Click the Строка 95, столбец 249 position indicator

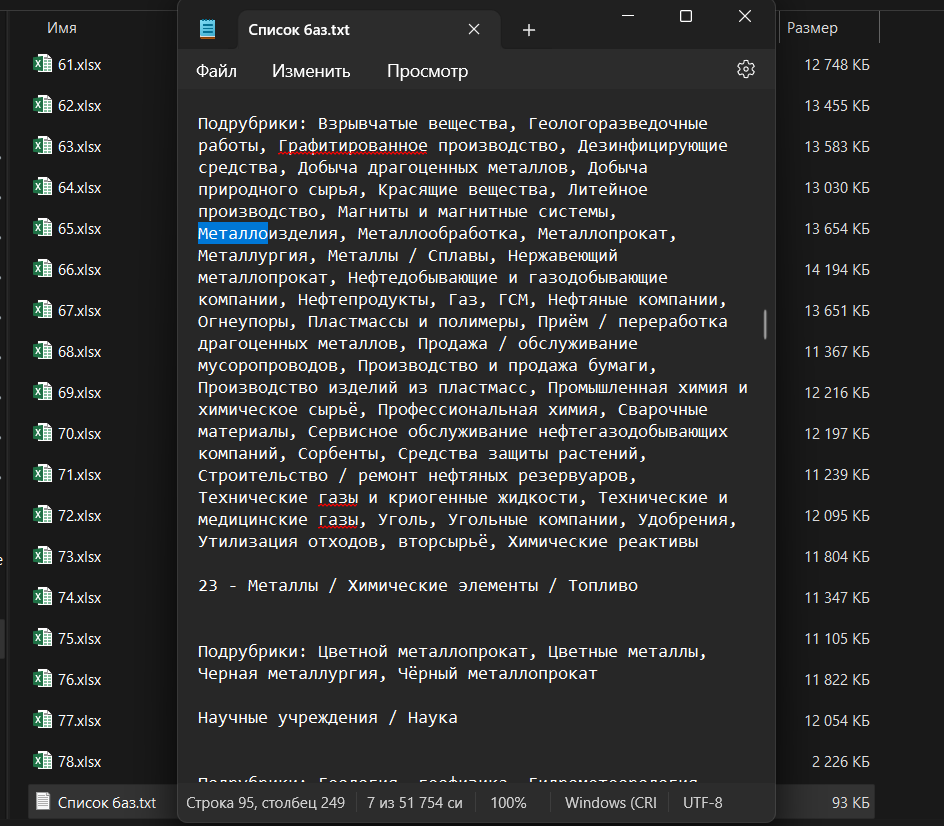[x=263, y=802]
